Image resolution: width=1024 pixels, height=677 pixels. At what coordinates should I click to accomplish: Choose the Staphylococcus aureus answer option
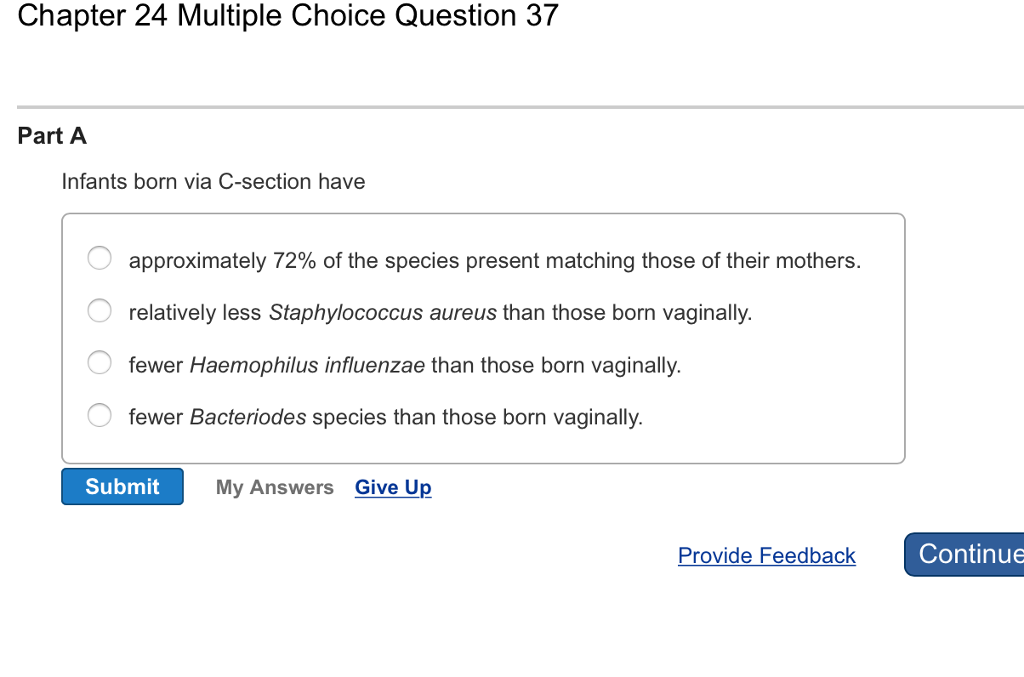(99, 311)
